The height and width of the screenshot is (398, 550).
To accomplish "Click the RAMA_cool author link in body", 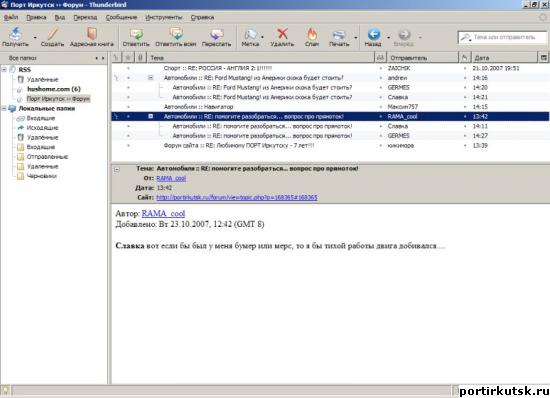I will tap(163, 214).
